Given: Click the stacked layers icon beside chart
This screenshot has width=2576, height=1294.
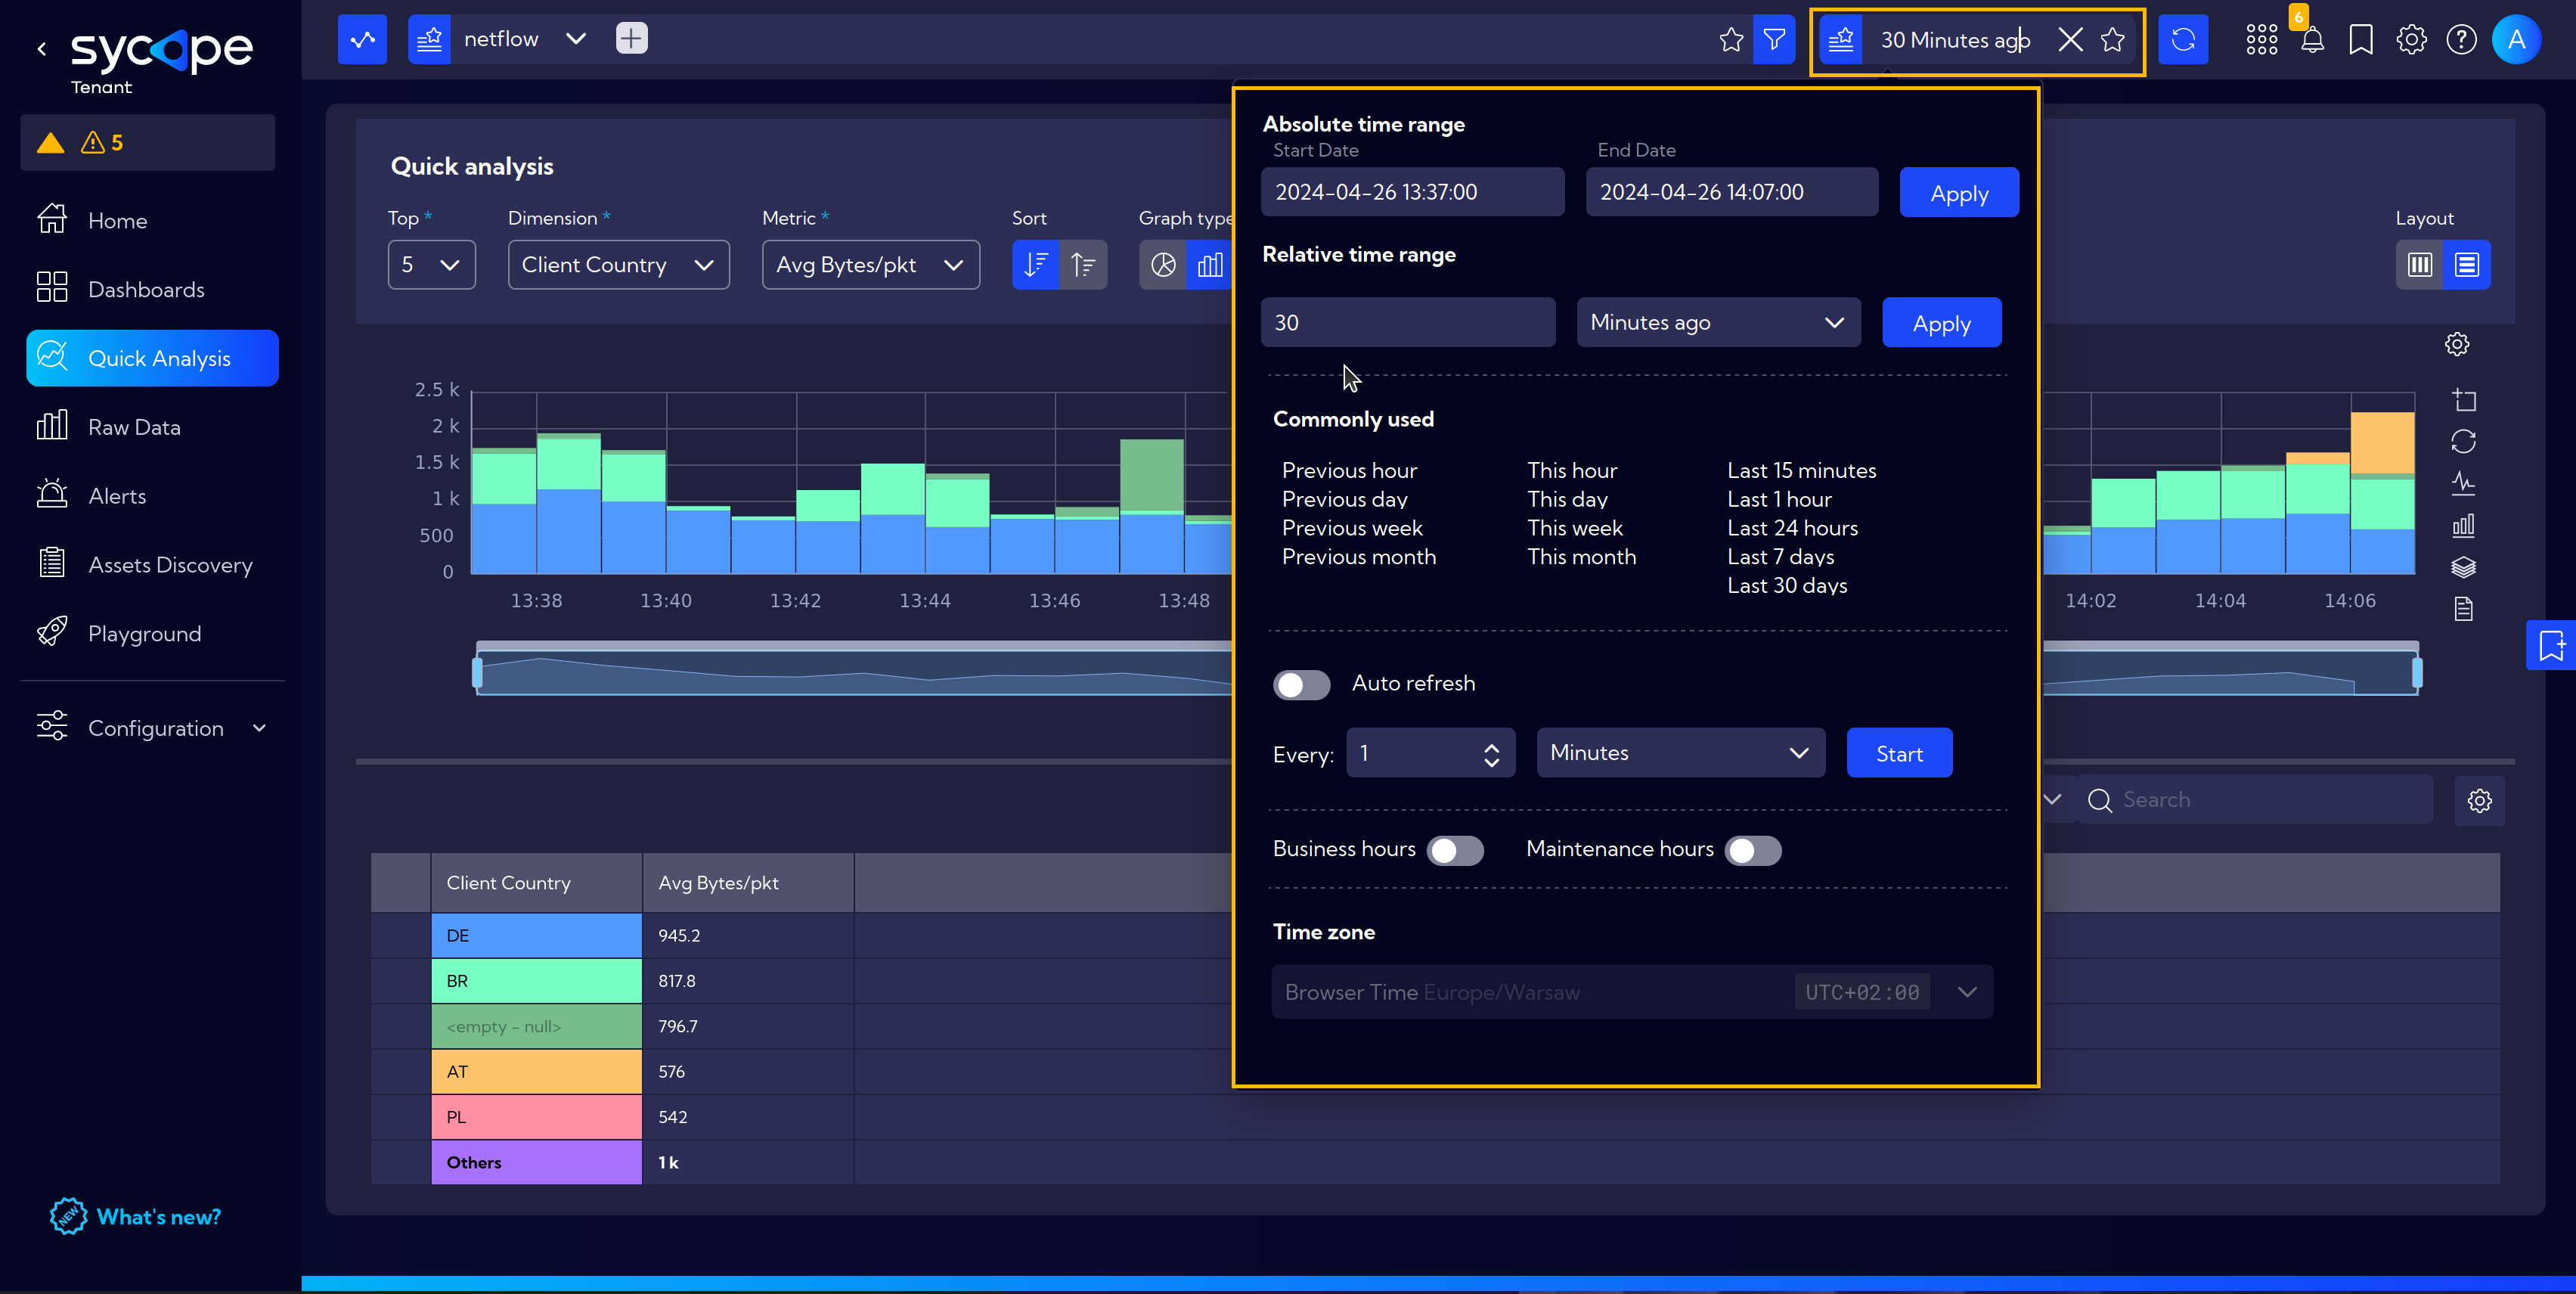Looking at the screenshot, I should (2464, 567).
